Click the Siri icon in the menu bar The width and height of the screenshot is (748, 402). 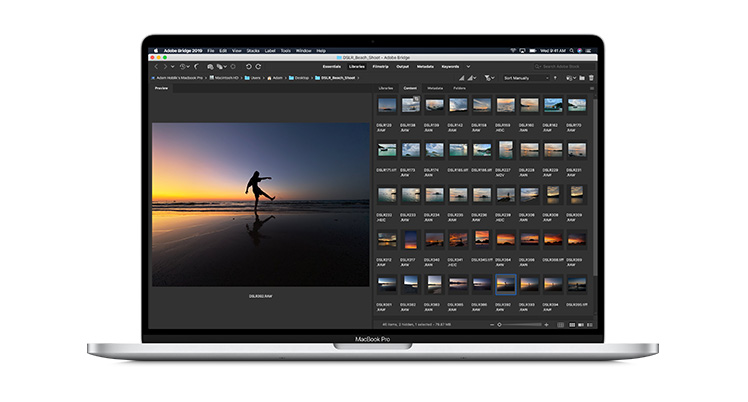pos(580,51)
